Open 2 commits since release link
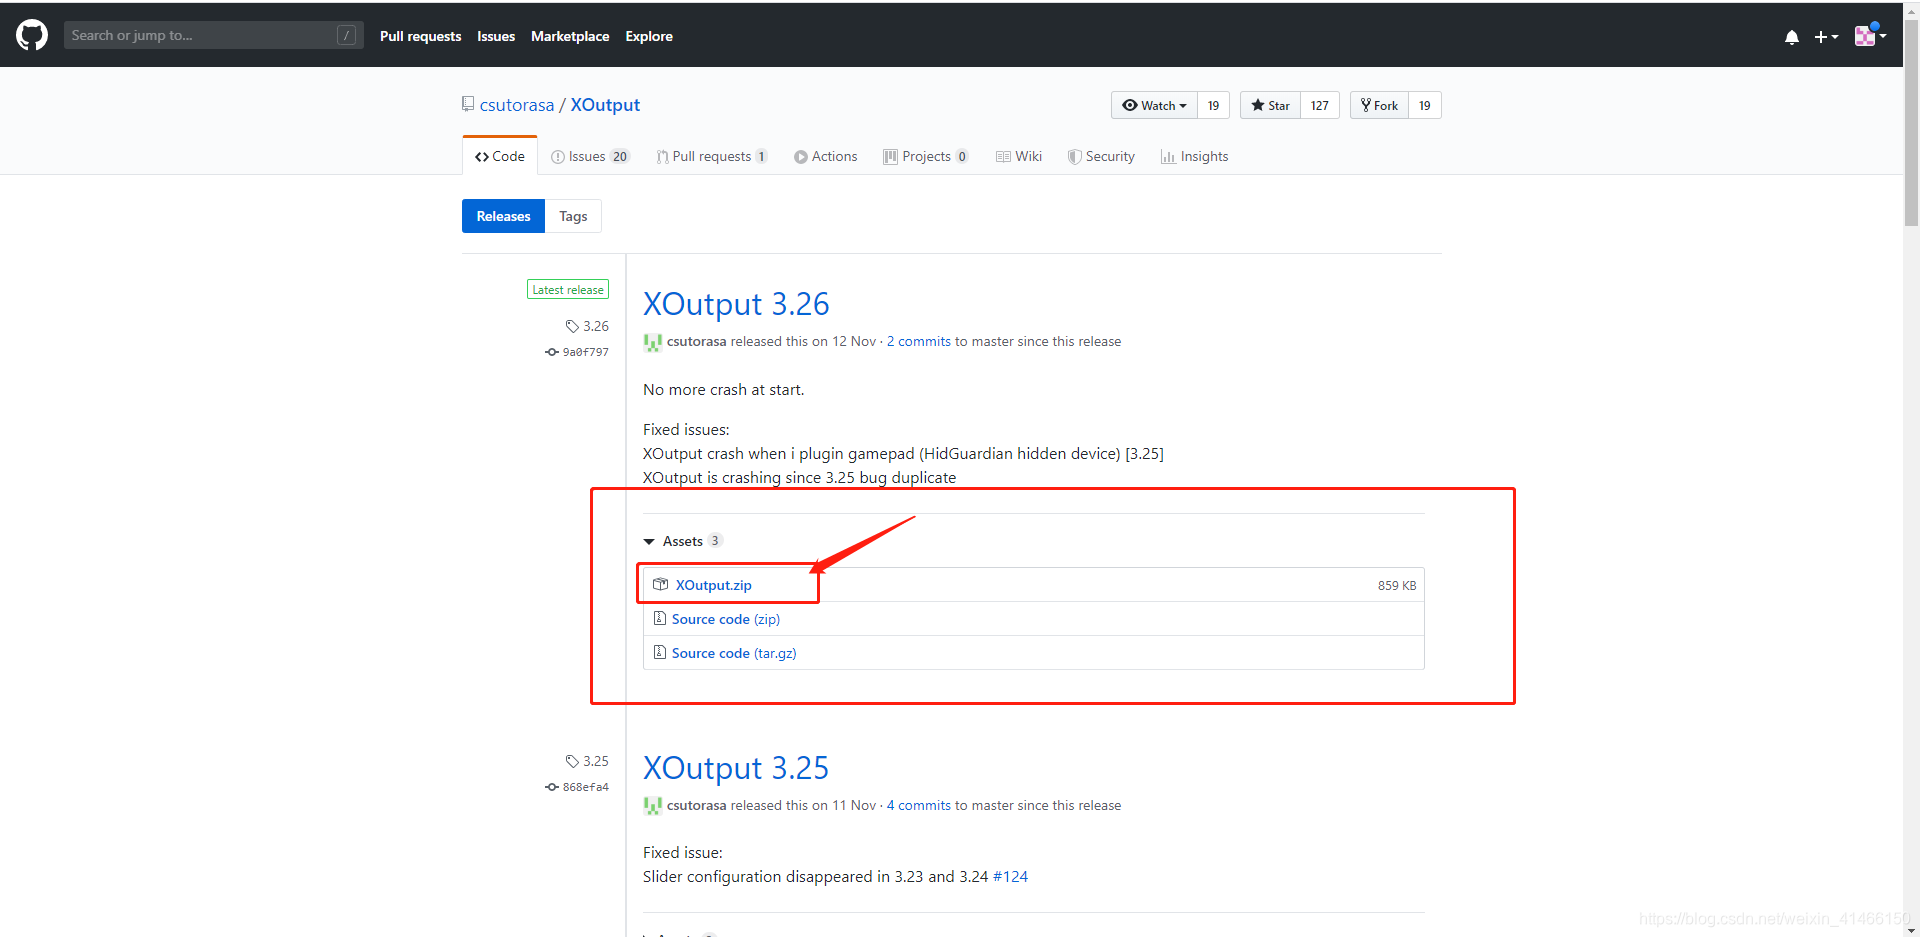The image size is (1920, 937). pyautogui.click(x=919, y=341)
